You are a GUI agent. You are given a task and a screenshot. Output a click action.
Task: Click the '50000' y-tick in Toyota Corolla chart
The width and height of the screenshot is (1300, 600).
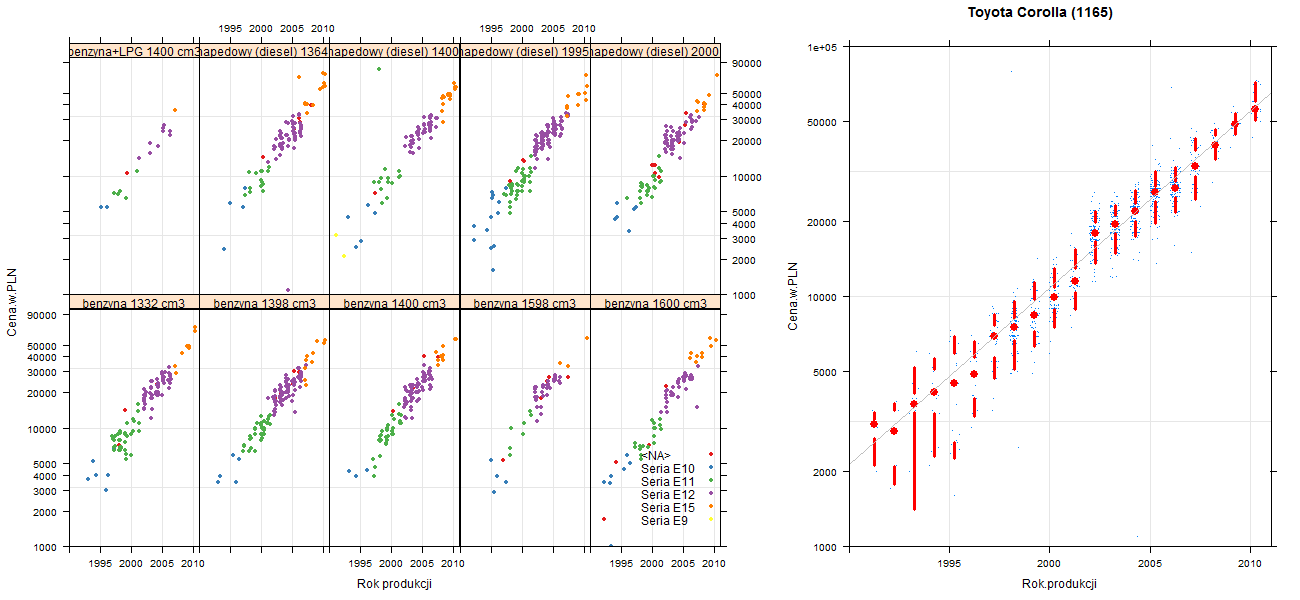(x=822, y=122)
